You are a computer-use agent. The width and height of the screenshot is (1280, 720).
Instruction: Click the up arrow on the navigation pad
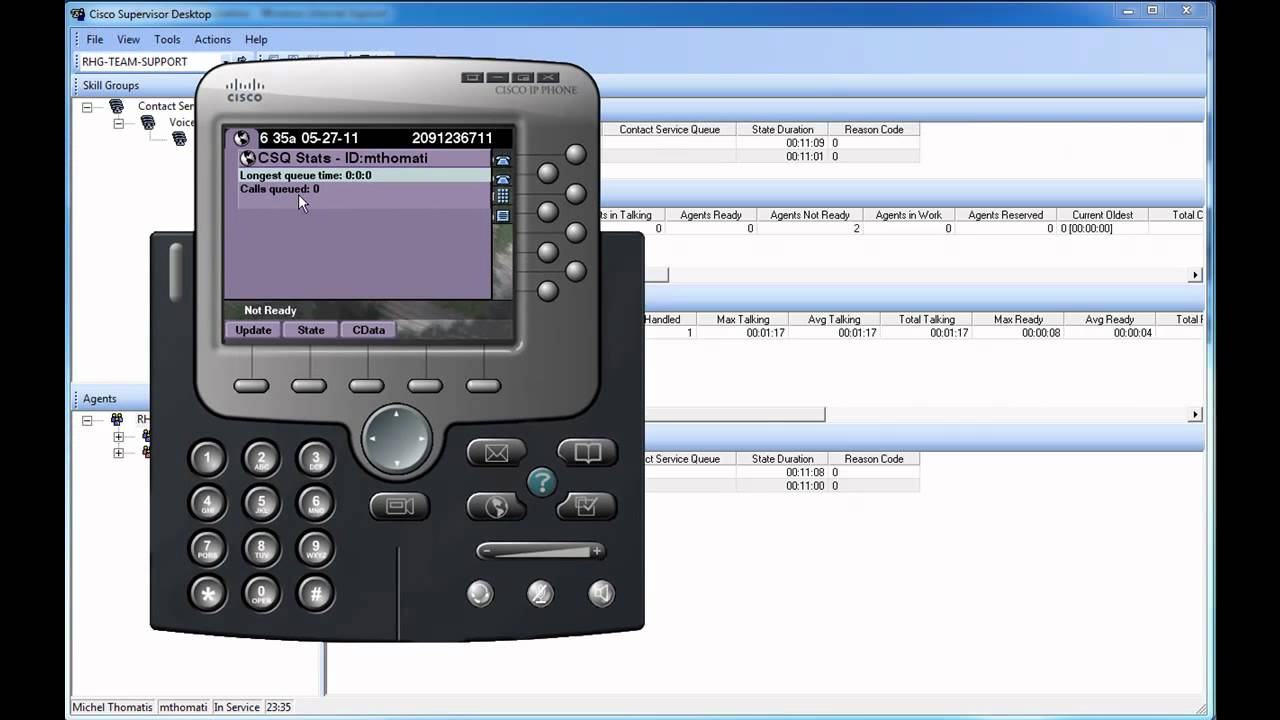397,413
